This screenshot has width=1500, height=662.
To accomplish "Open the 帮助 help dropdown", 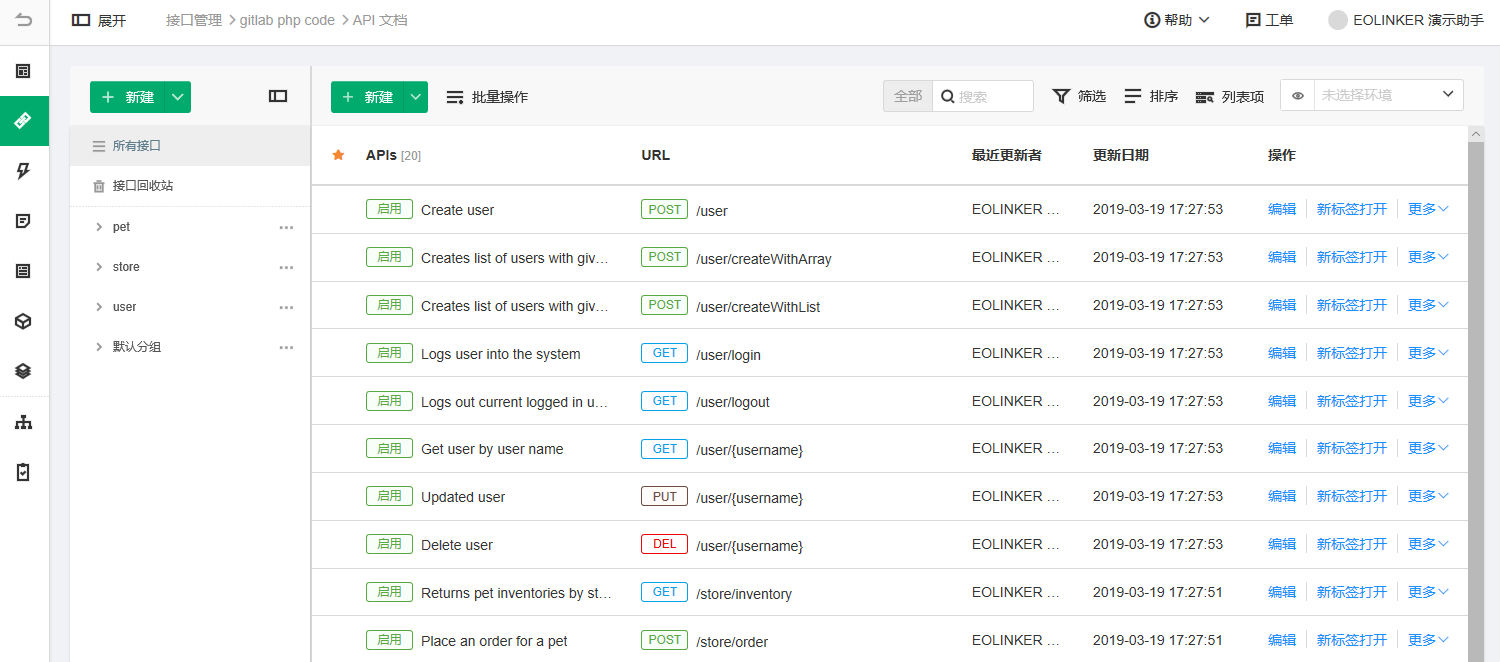I will pos(1177,20).
